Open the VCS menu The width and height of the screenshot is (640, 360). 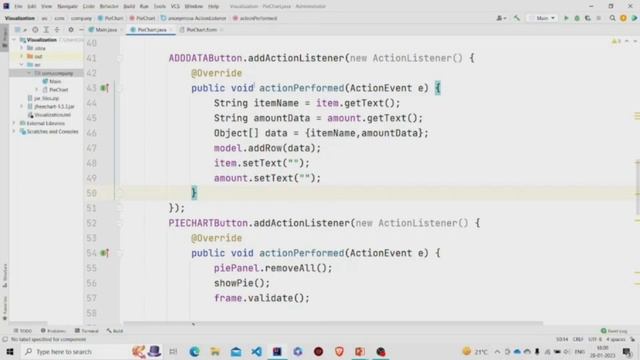(x=175, y=6)
